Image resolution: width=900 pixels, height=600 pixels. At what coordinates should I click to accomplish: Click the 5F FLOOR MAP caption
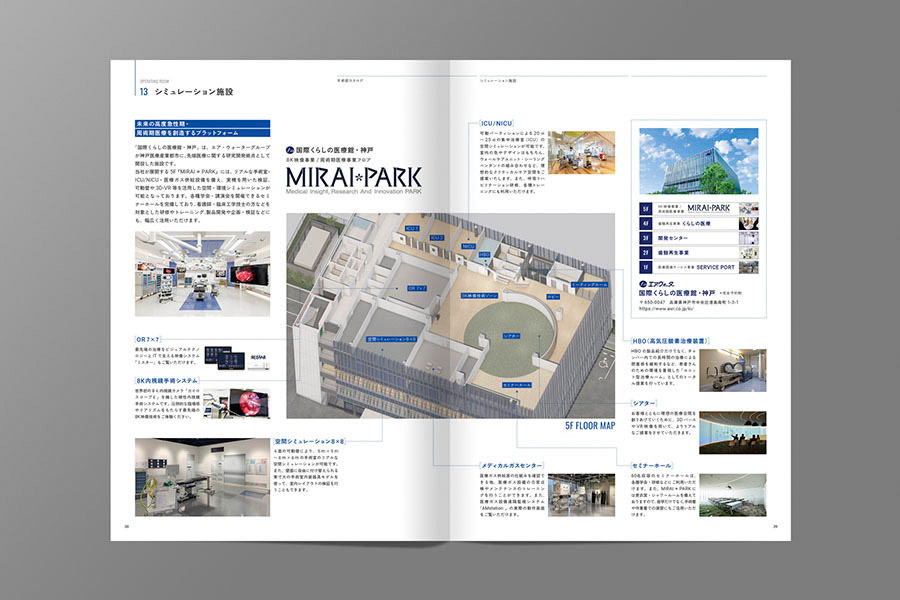point(590,425)
